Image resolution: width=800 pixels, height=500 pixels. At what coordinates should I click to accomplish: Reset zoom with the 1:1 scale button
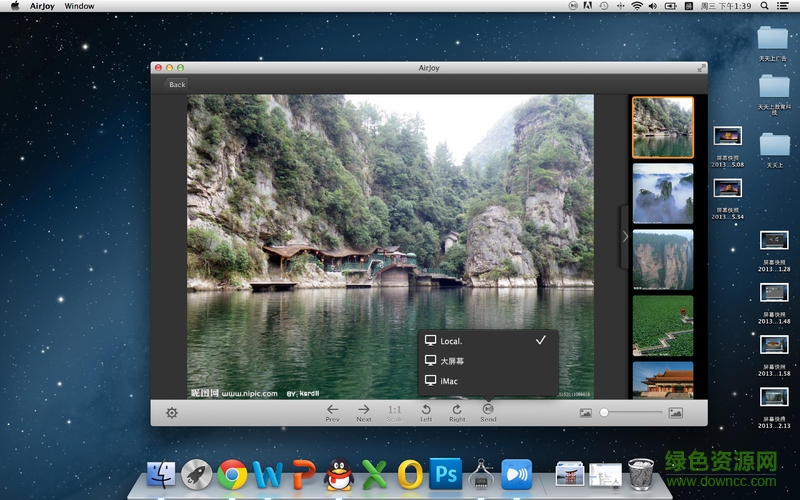395,410
